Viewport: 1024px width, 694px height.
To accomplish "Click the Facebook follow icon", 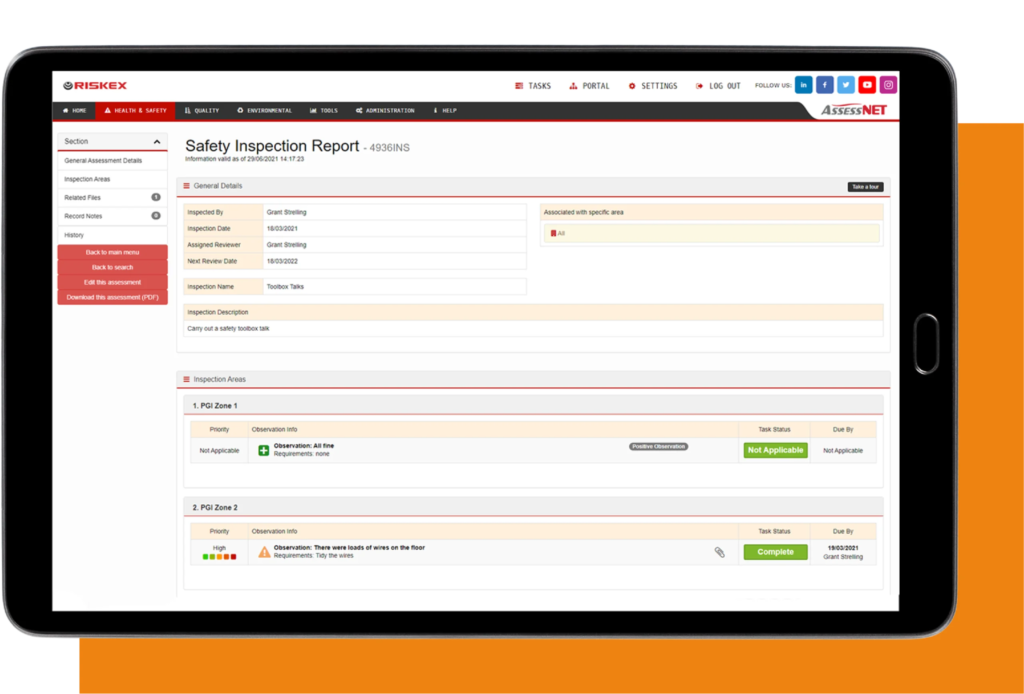I will pos(825,85).
